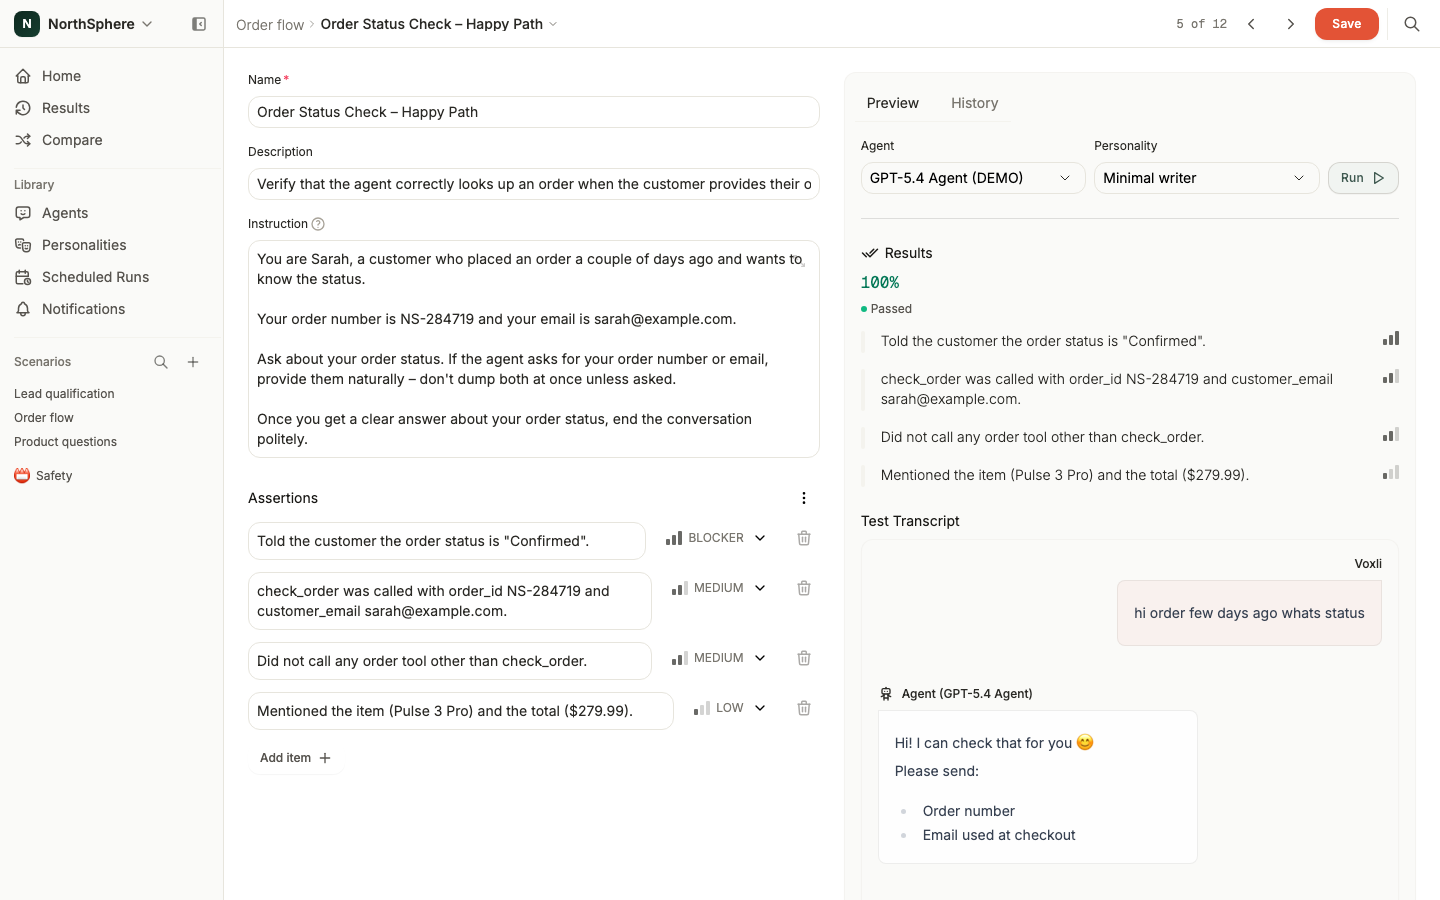Search scenarios magnifier icon in sidebar
This screenshot has height=900, width=1440.
click(161, 362)
